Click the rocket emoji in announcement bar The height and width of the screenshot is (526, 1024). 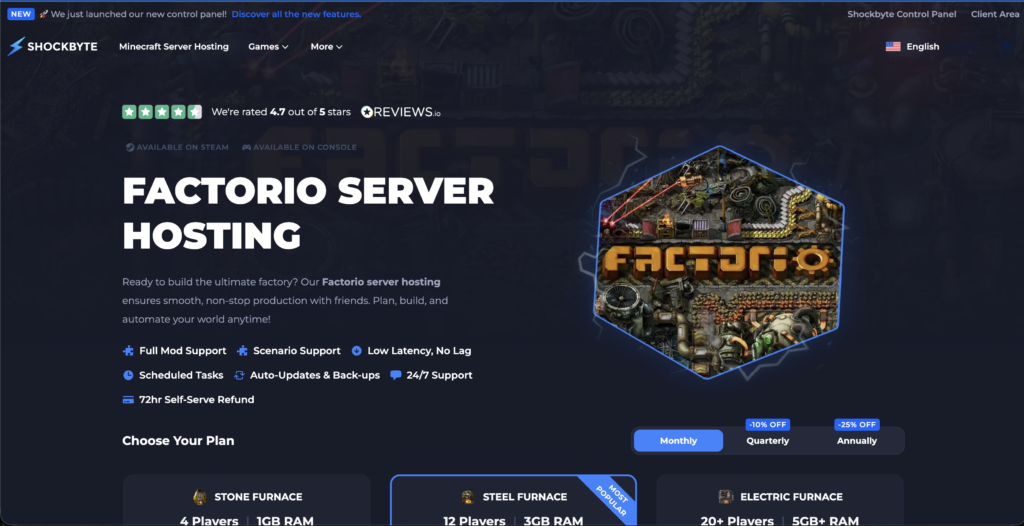pos(44,14)
